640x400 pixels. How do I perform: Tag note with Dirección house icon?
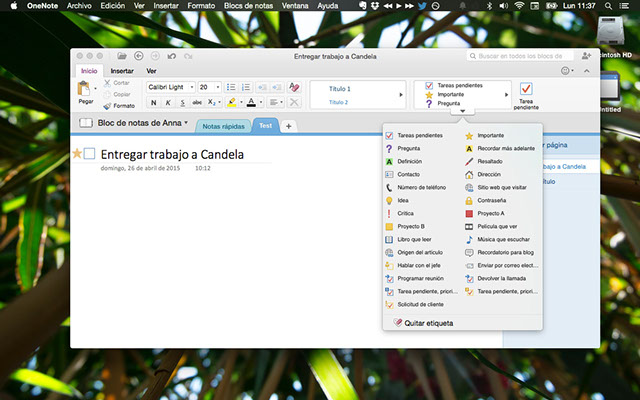[487, 174]
